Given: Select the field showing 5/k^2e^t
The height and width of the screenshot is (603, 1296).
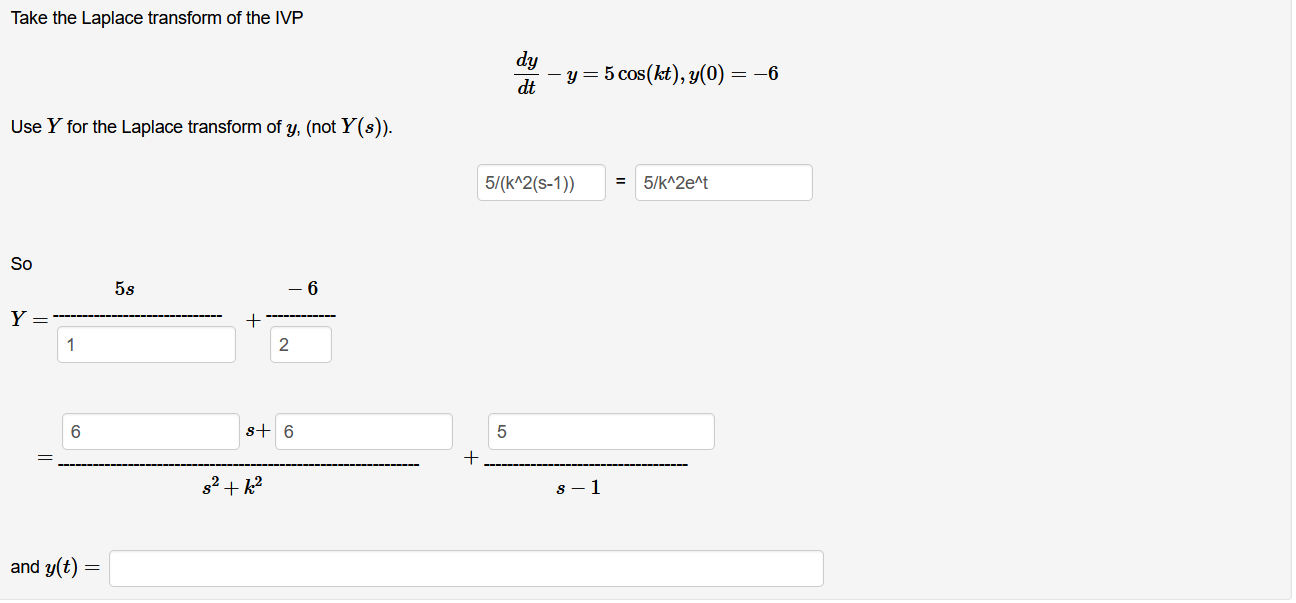Looking at the screenshot, I should click(x=723, y=182).
